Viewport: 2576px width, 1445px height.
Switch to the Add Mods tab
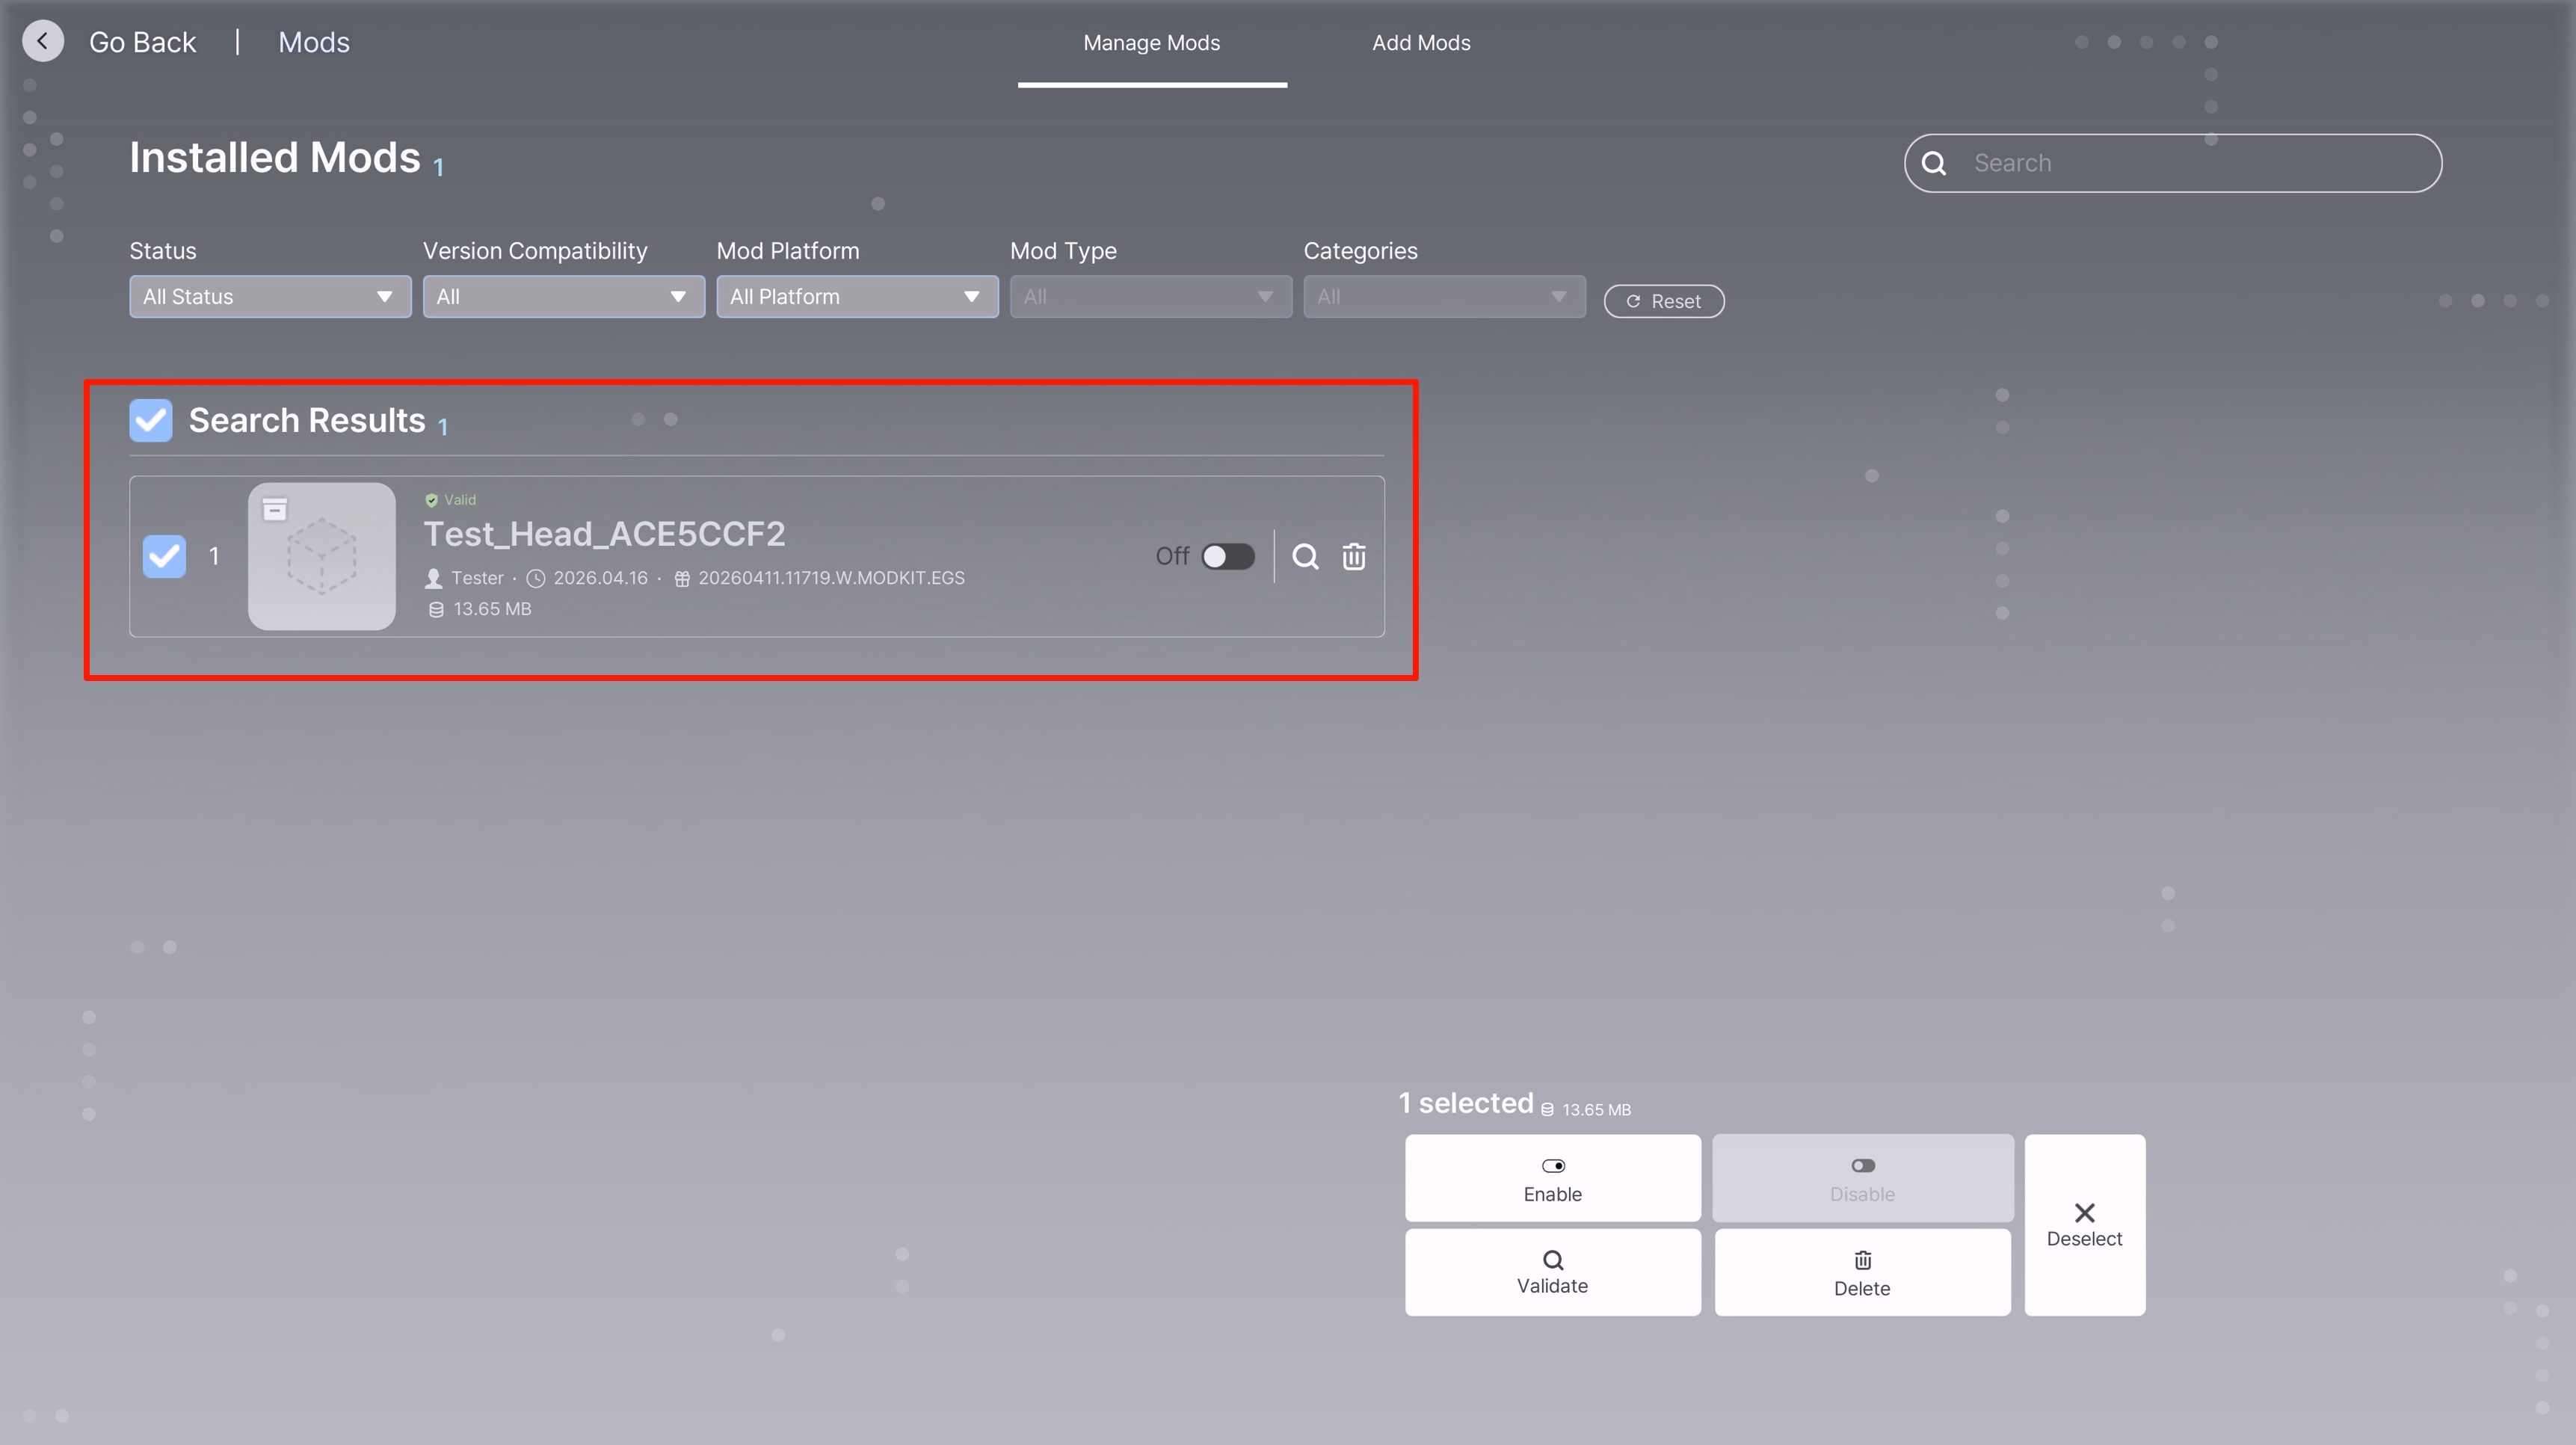1420,43
